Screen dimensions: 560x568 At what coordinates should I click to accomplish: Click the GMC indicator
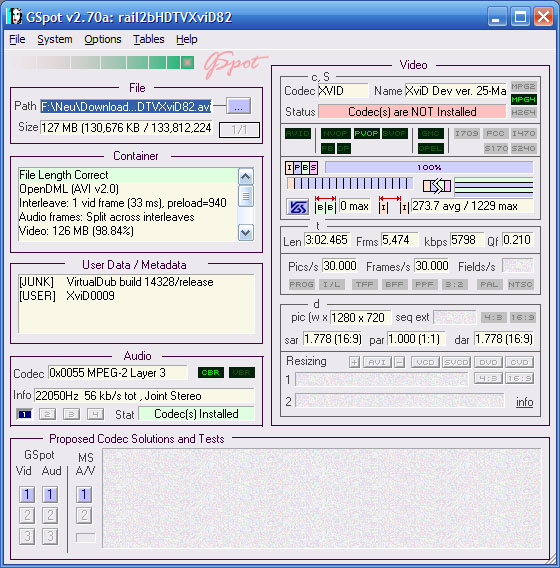pos(430,134)
